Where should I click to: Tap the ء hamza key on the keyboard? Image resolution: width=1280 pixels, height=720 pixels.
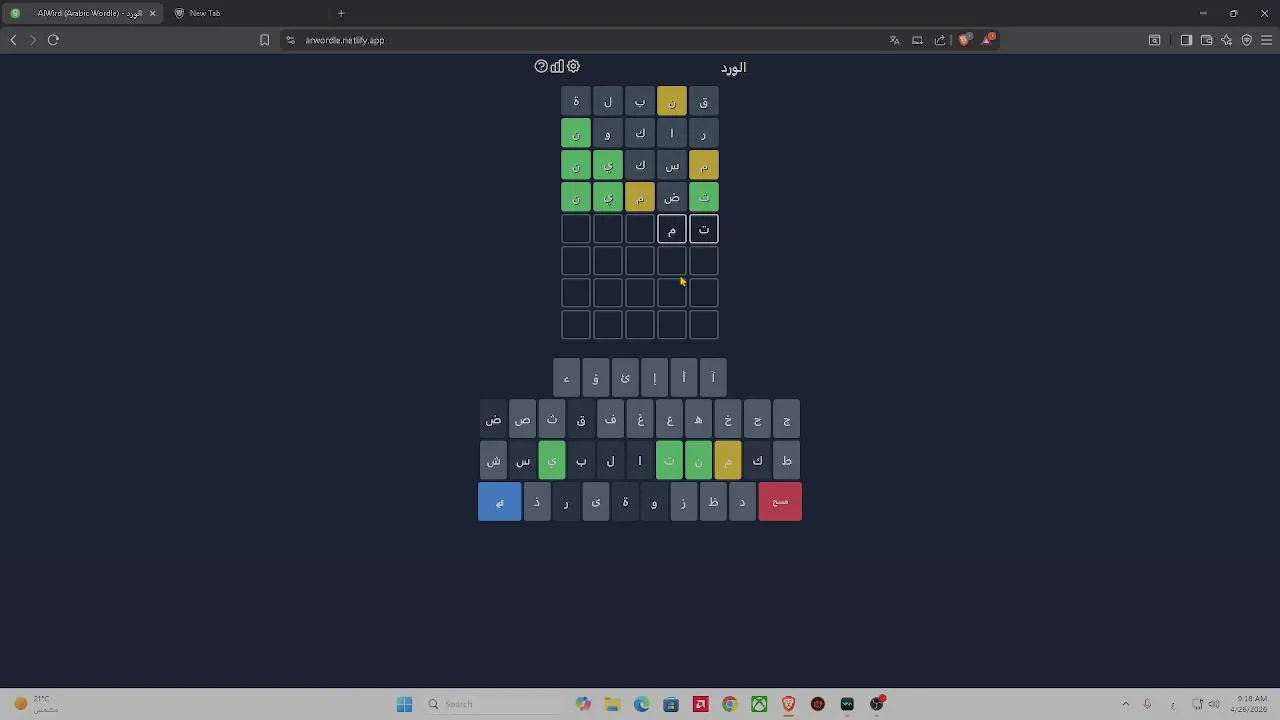(x=566, y=378)
